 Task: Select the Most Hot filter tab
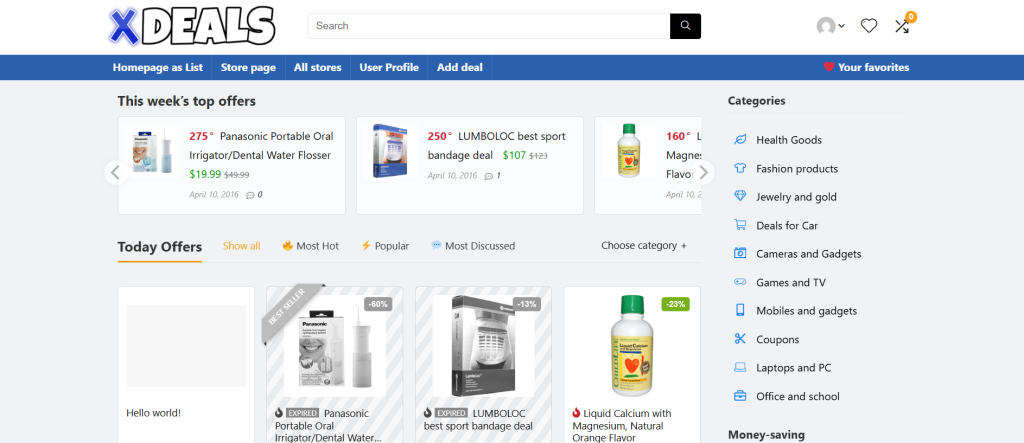click(x=311, y=246)
